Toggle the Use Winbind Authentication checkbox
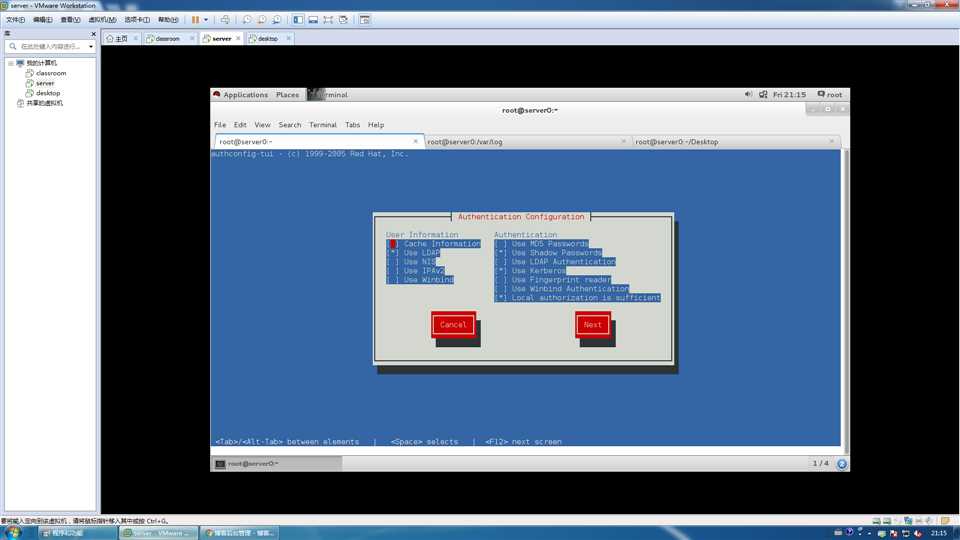 click(501, 288)
